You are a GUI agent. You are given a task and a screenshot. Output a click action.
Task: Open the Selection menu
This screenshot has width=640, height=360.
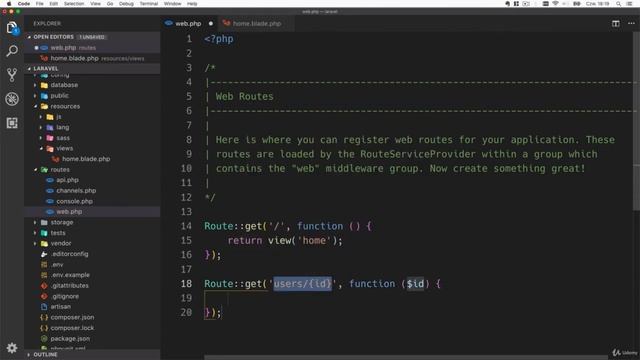point(74,4)
